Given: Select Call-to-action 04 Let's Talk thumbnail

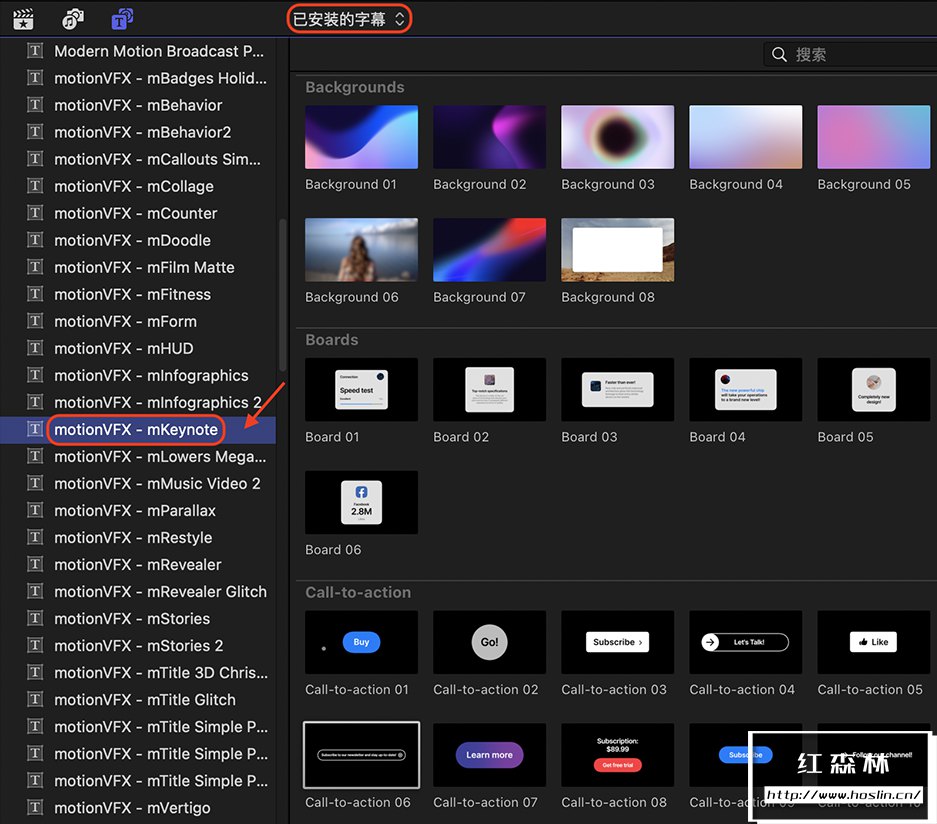Looking at the screenshot, I should pos(746,642).
